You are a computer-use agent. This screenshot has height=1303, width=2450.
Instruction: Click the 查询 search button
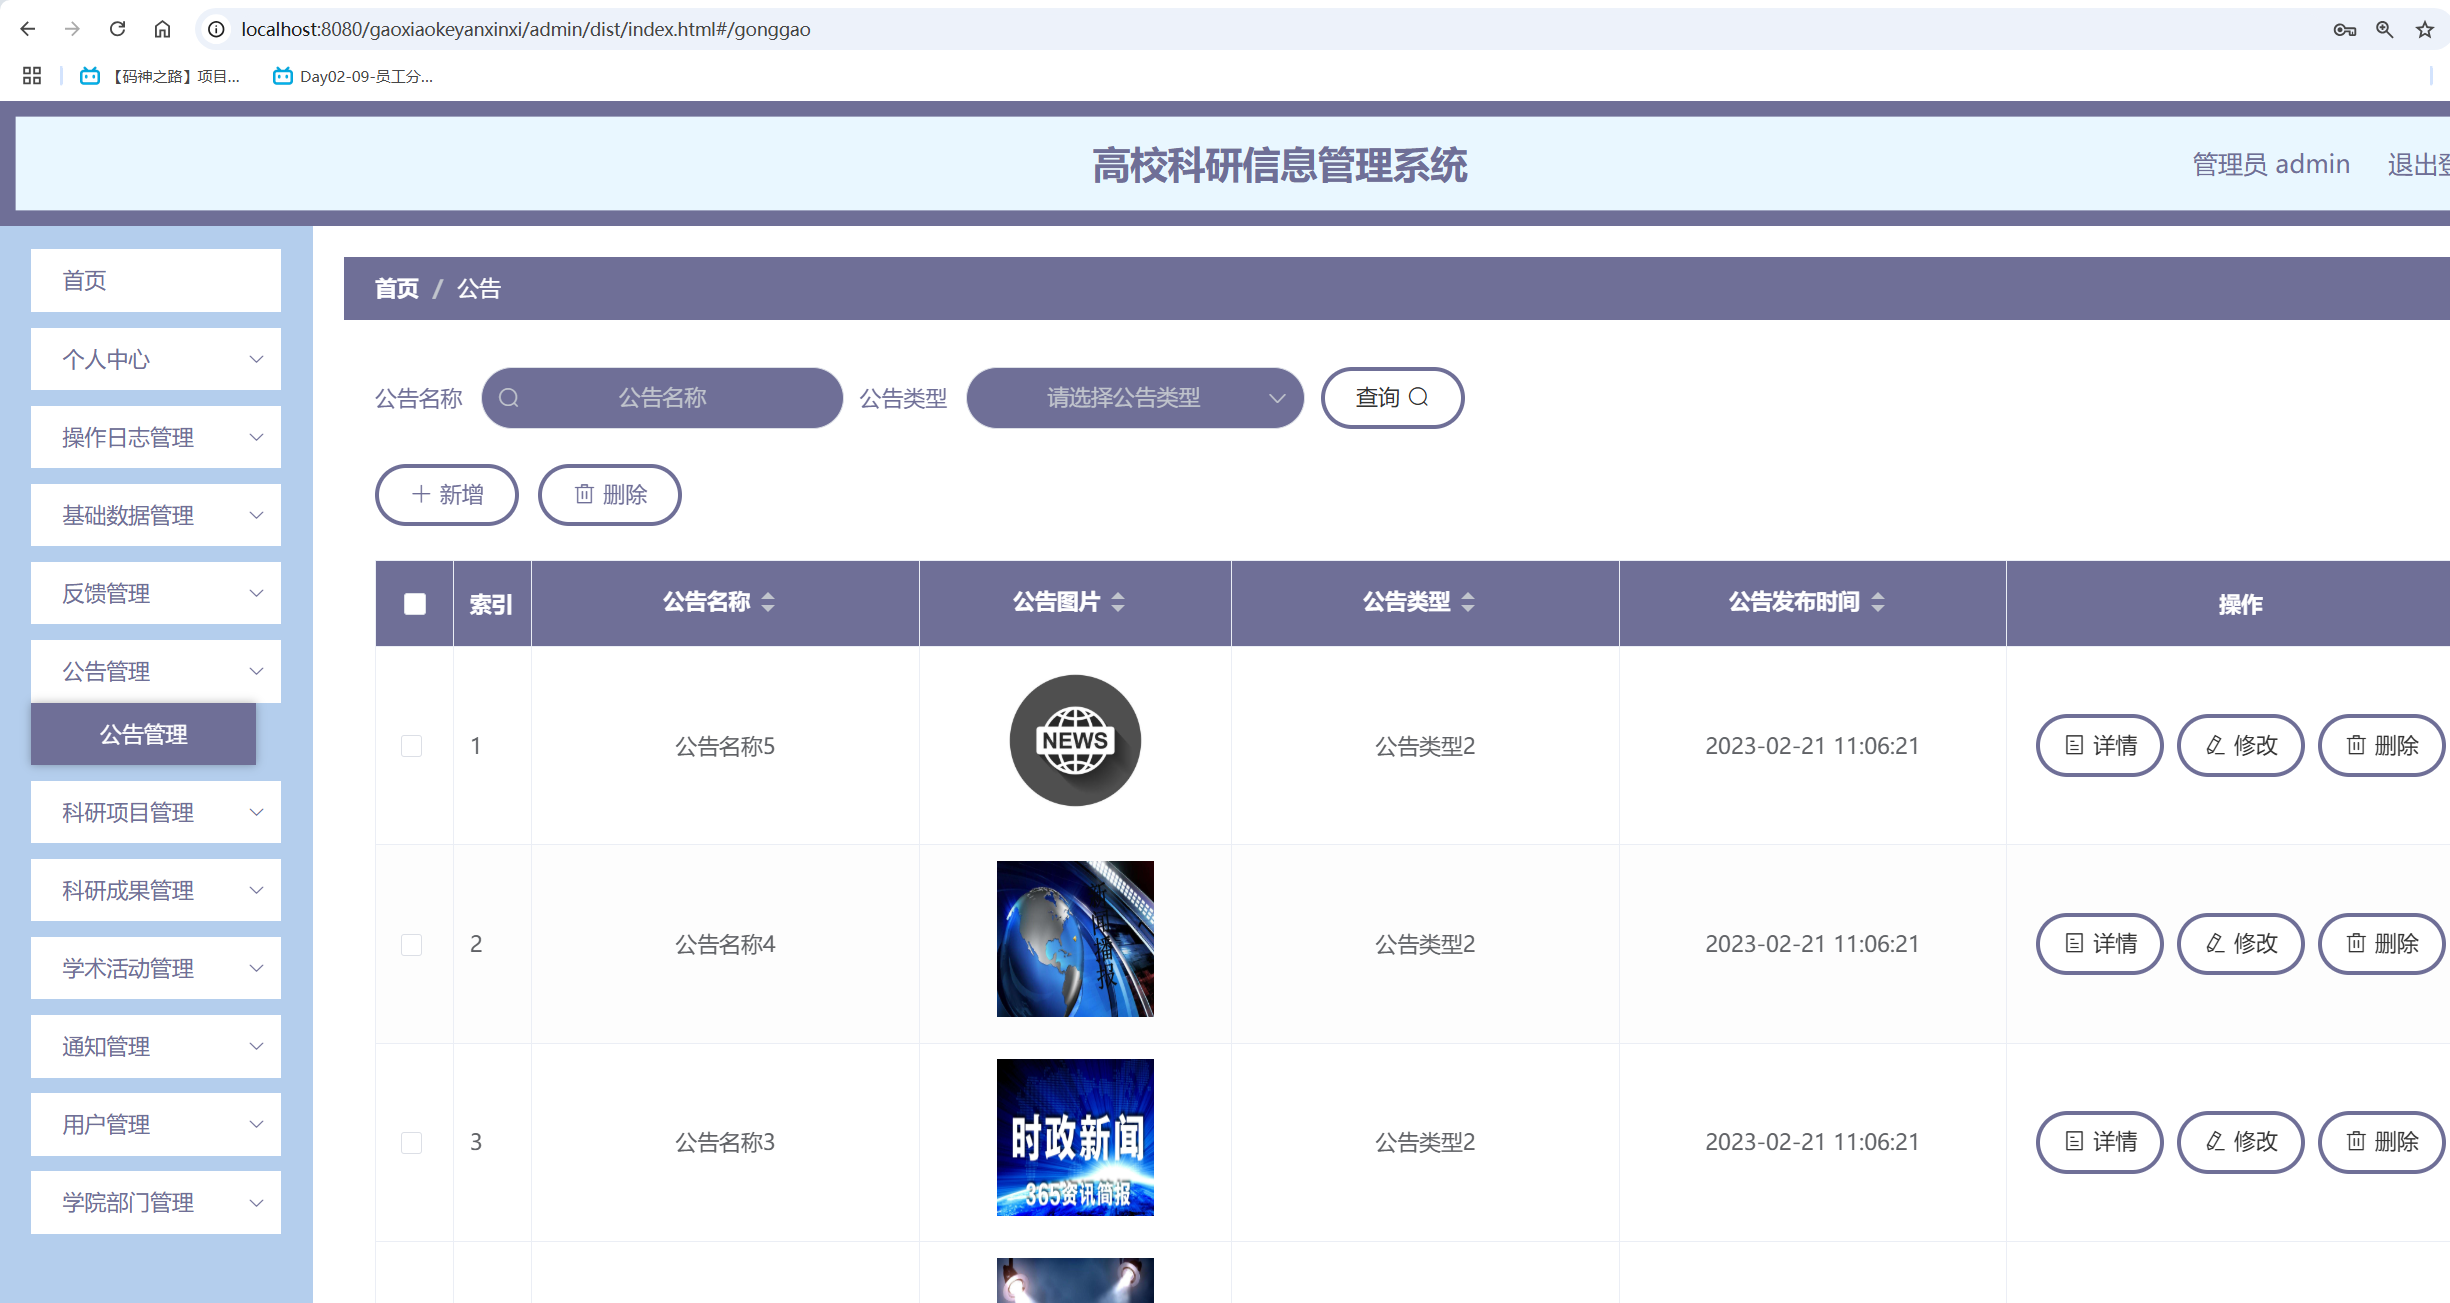pos(1392,397)
